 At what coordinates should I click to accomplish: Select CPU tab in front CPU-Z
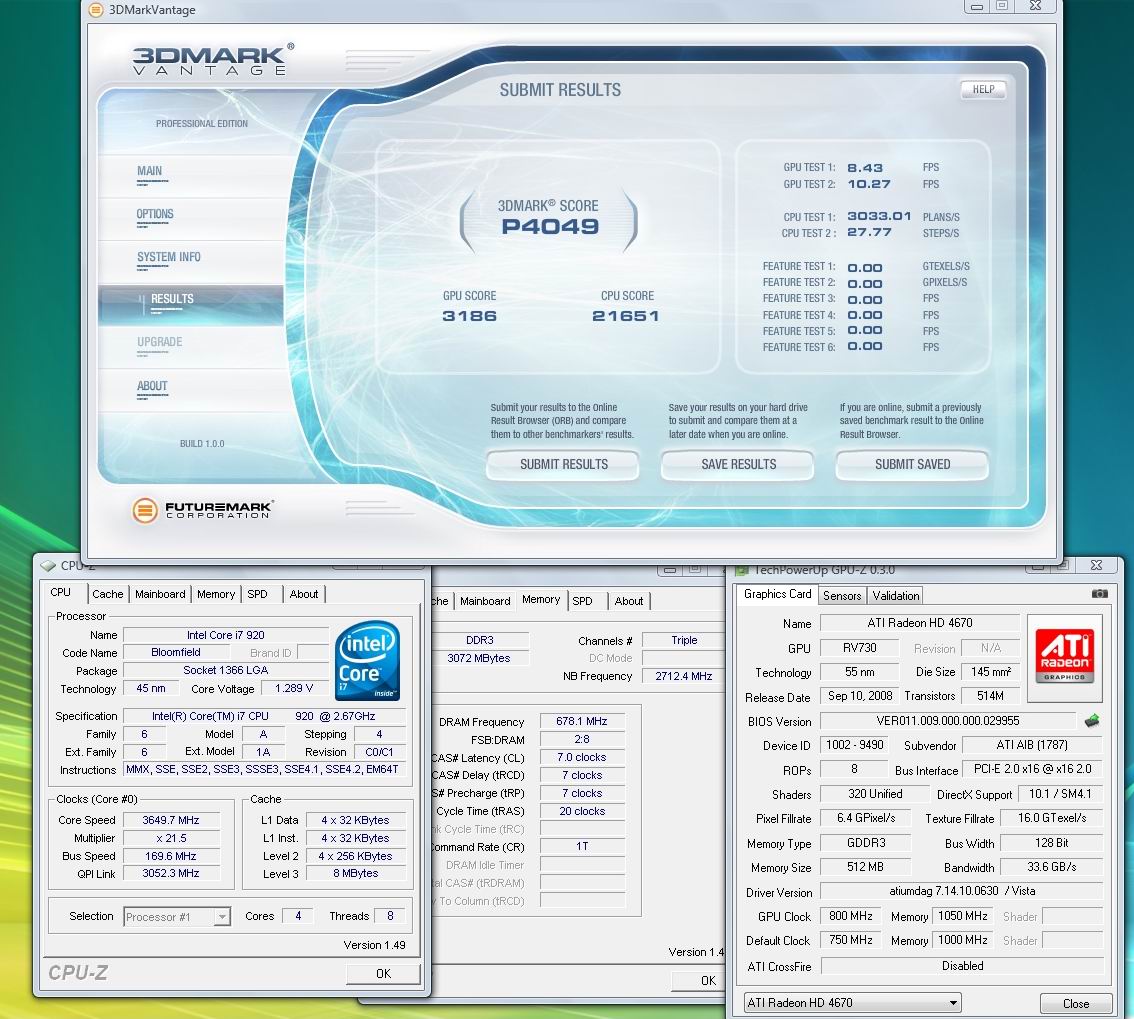tap(61, 592)
